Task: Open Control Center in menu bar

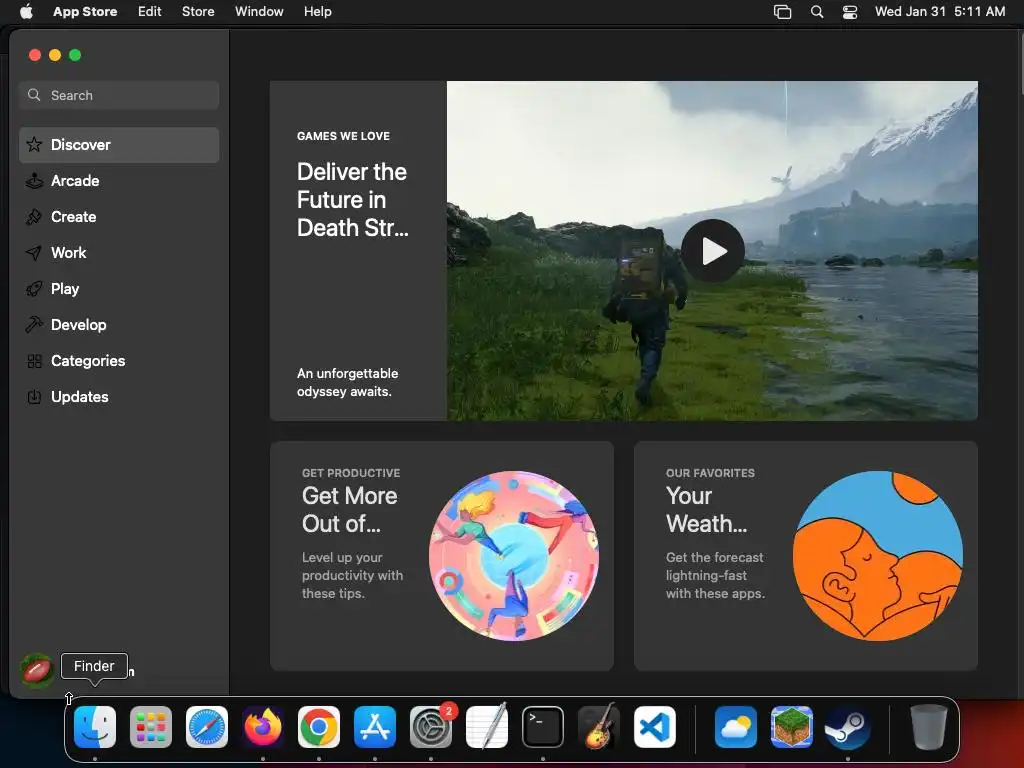Action: (x=850, y=11)
